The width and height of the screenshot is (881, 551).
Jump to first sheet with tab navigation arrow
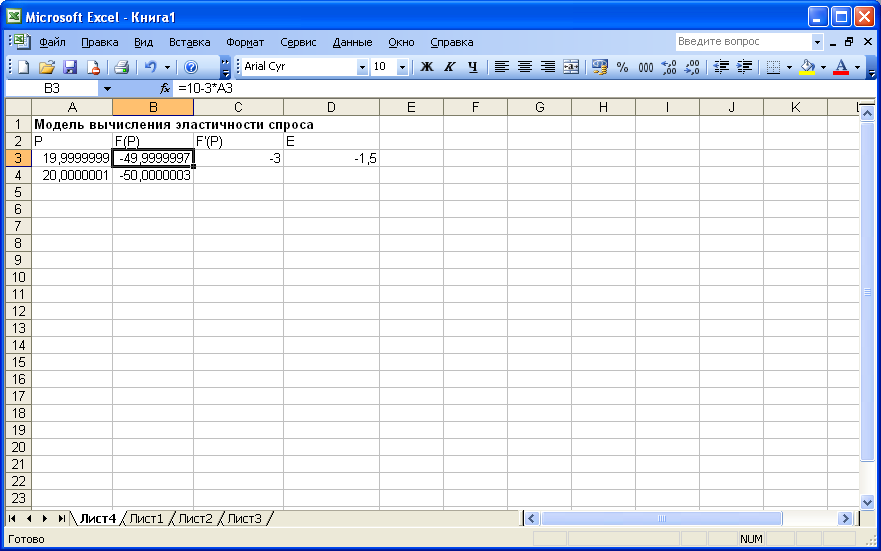coord(12,518)
